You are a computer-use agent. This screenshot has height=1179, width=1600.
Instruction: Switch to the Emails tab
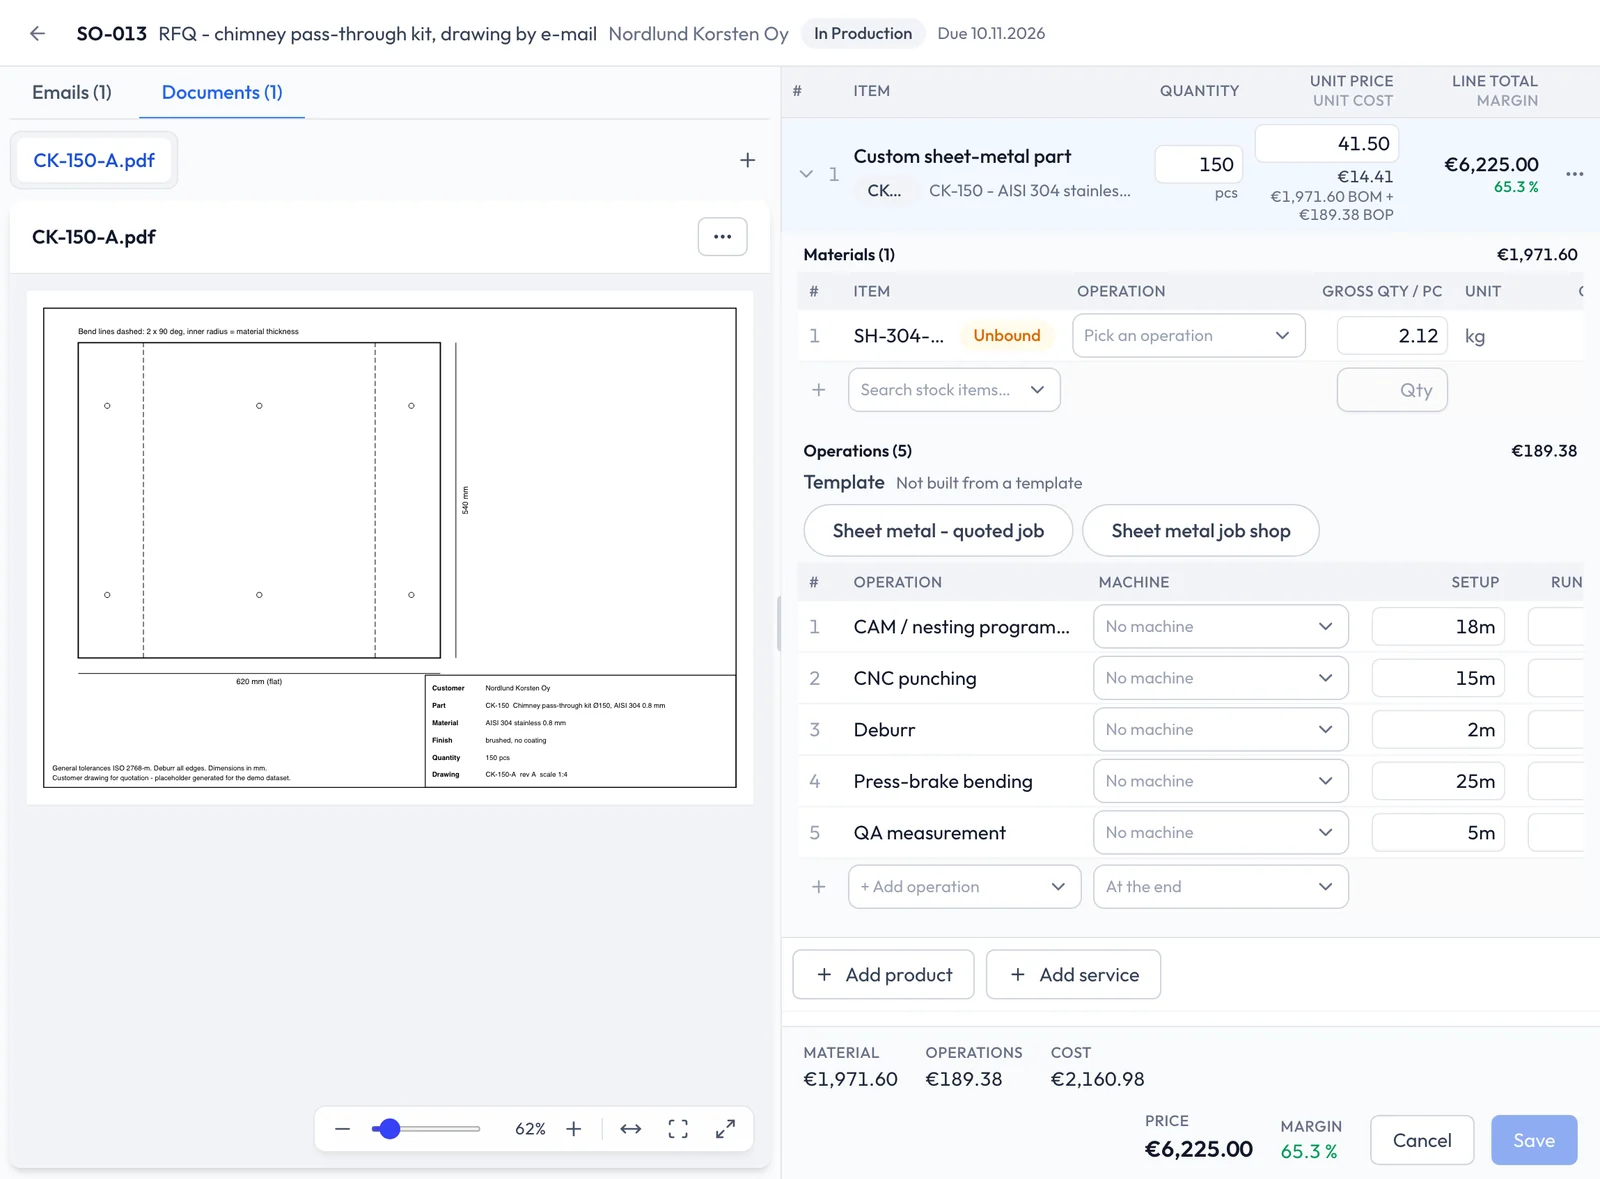click(72, 92)
